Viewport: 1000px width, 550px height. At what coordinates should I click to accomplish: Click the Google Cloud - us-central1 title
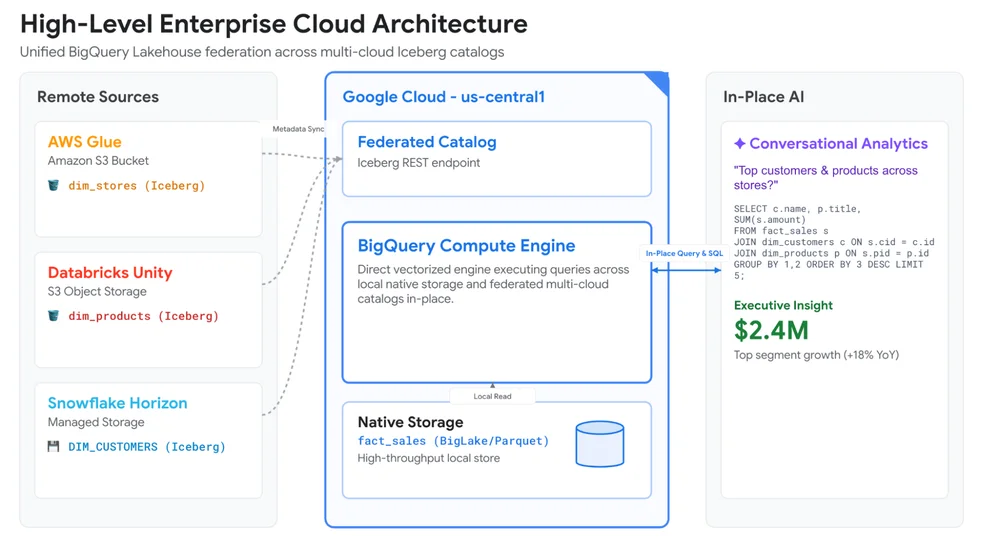[x=444, y=97]
